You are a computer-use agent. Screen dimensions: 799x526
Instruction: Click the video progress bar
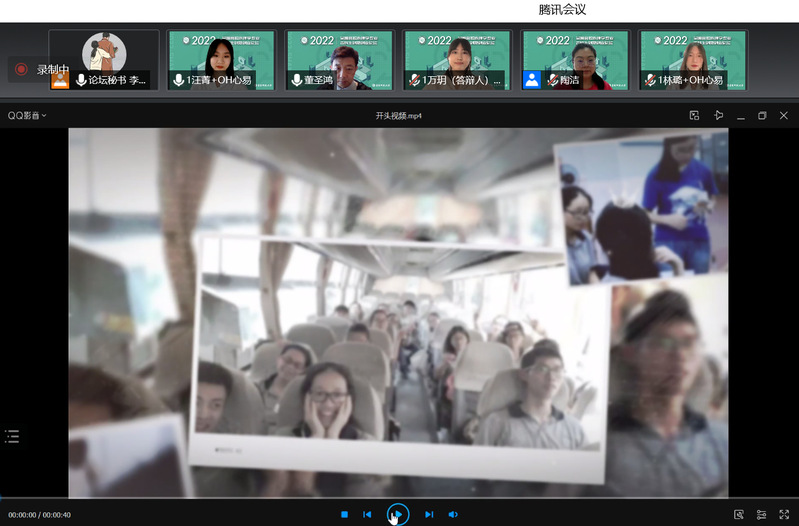click(x=400, y=499)
